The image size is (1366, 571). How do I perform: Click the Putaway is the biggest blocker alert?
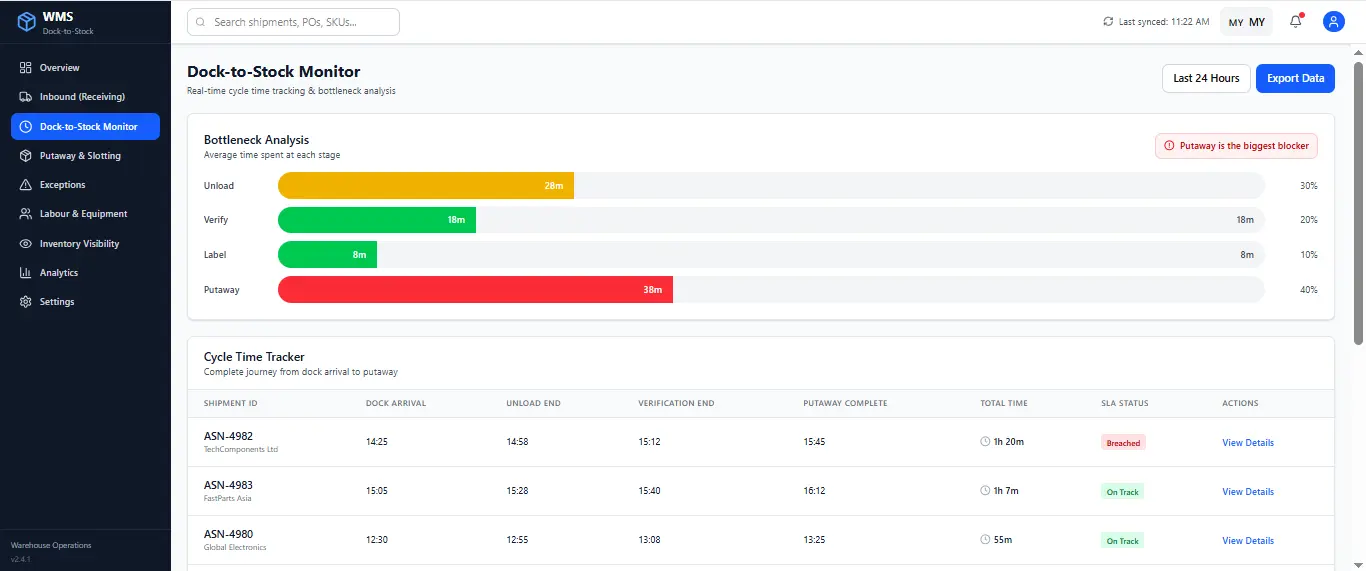1236,146
